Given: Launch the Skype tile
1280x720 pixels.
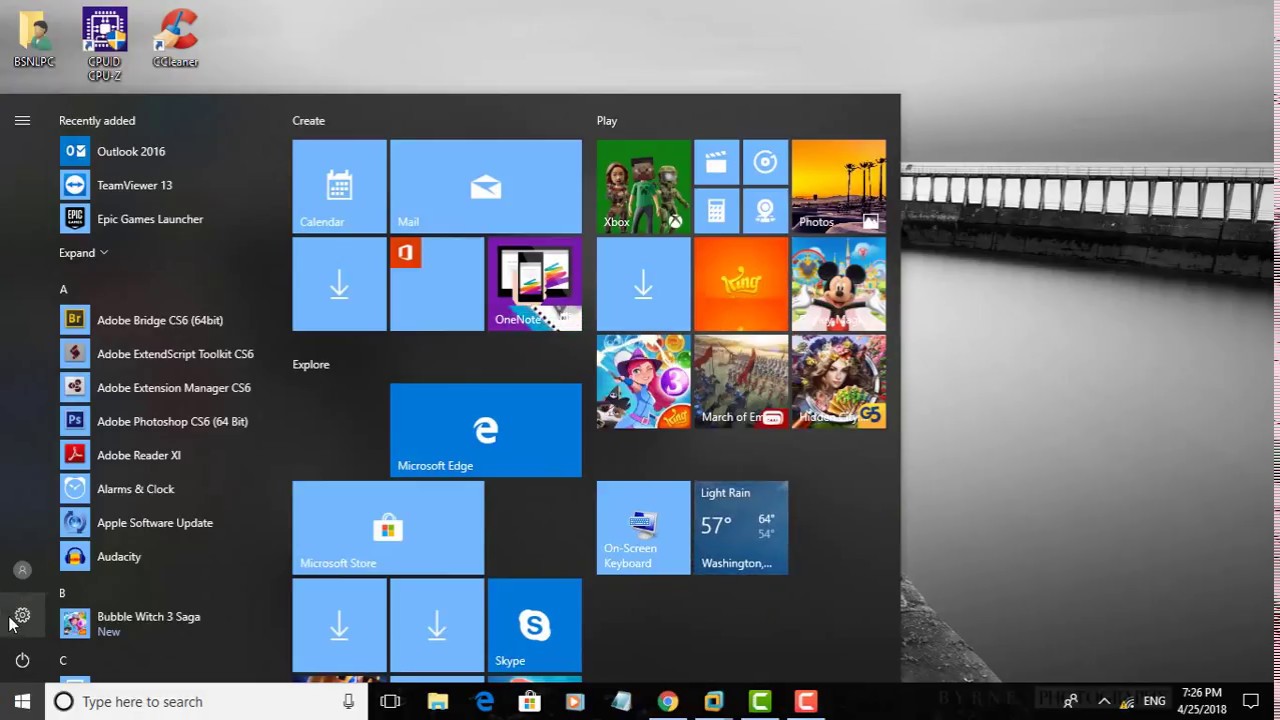Looking at the screenshot, I should (x=535, y=625).
